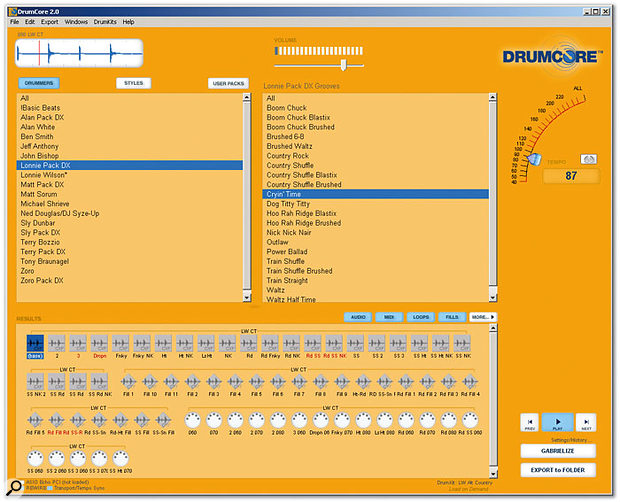This screenshot has height=502, width=620.
Task: Select the highlighted (base) audio loop icon
Action: pyautogui.click(x=35, y=343)
